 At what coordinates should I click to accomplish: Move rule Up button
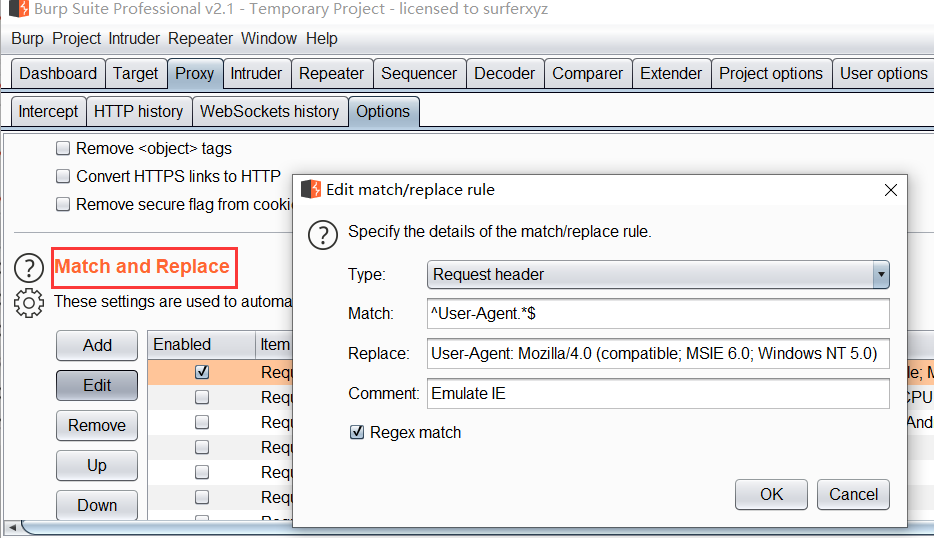point(97,465)
